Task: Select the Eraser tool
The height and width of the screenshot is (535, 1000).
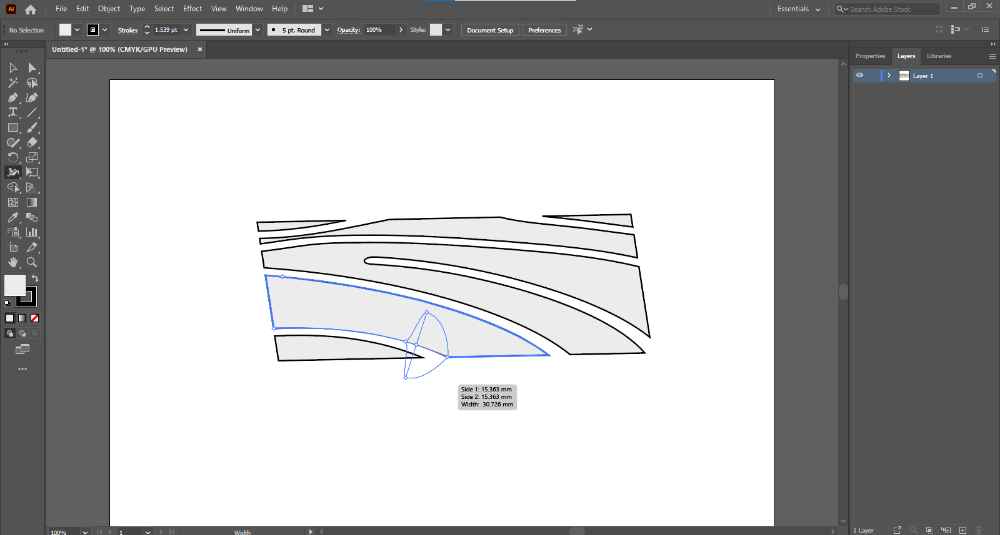Action: [32, 142]
